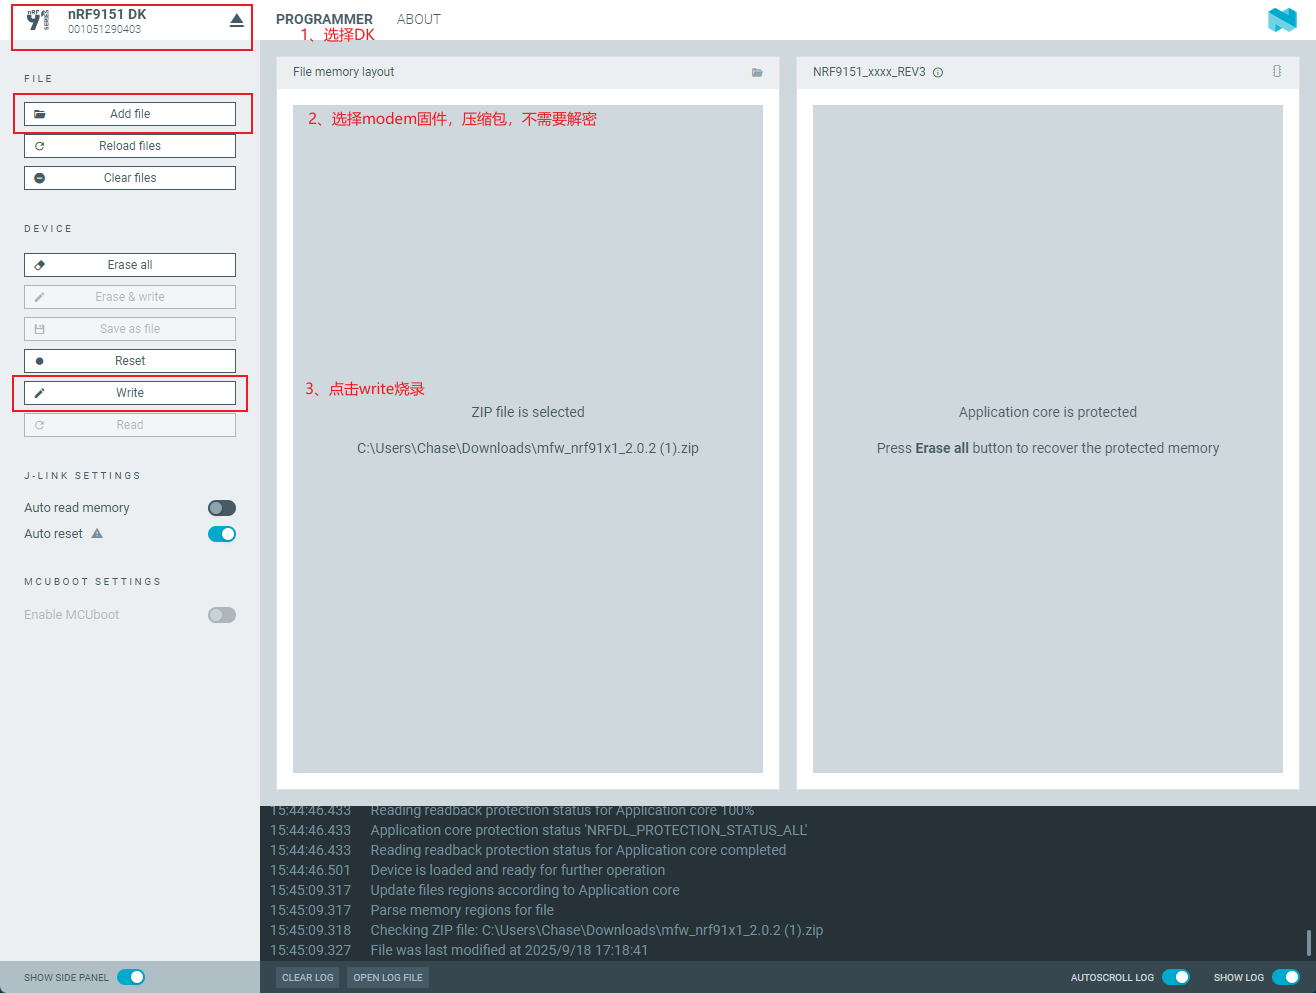
Task: Click log line 'File was last modified'
Action: point(509,950)
